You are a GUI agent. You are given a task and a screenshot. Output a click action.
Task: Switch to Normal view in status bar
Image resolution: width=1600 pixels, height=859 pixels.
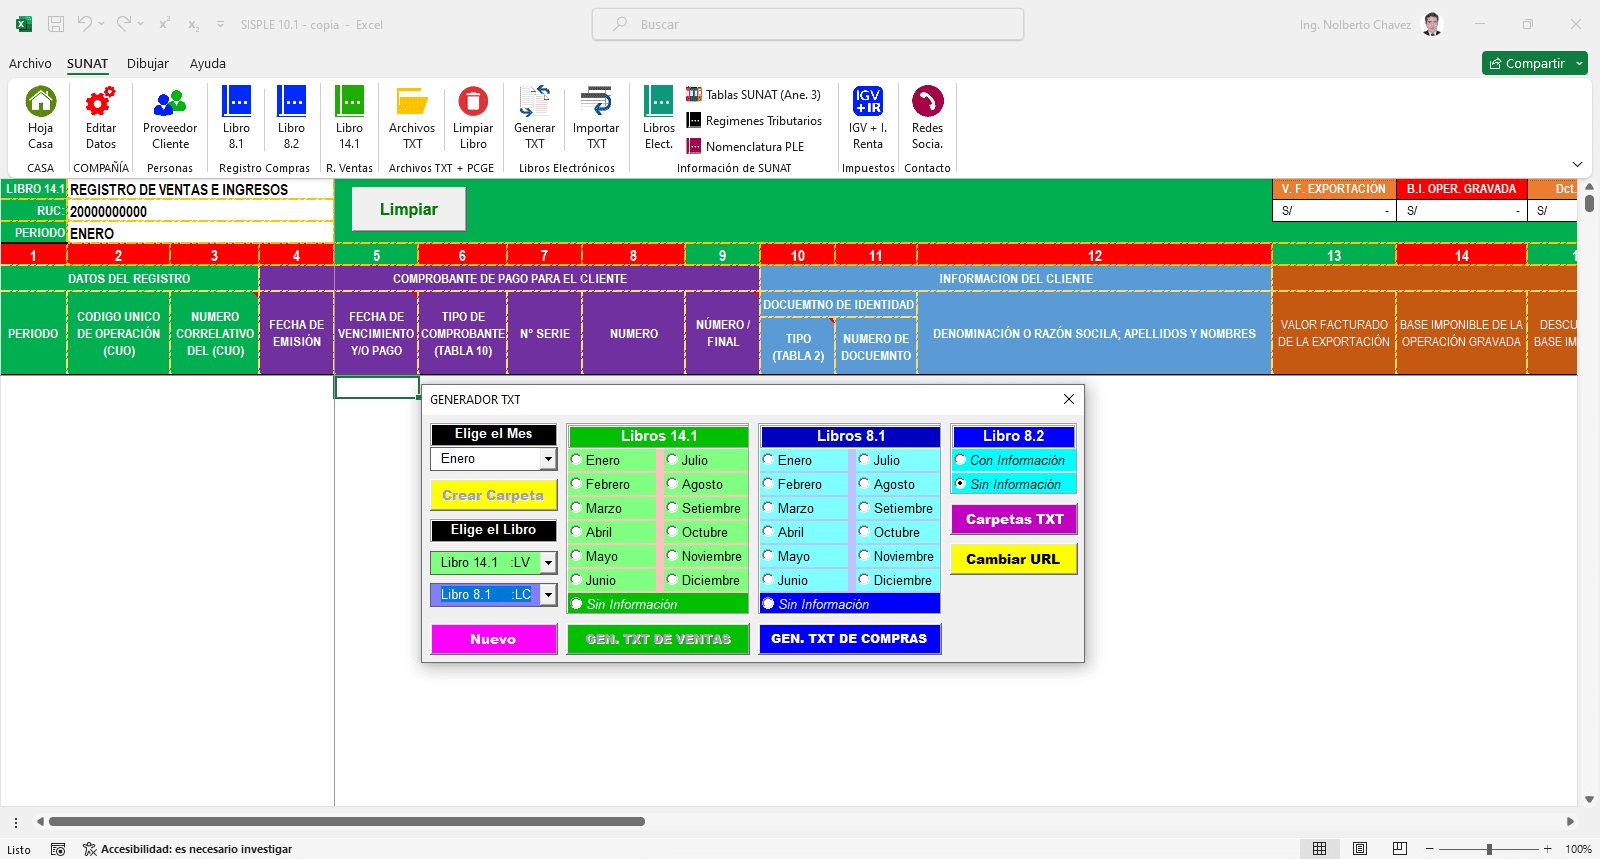pyautogui.click(x=1319, y=849)
